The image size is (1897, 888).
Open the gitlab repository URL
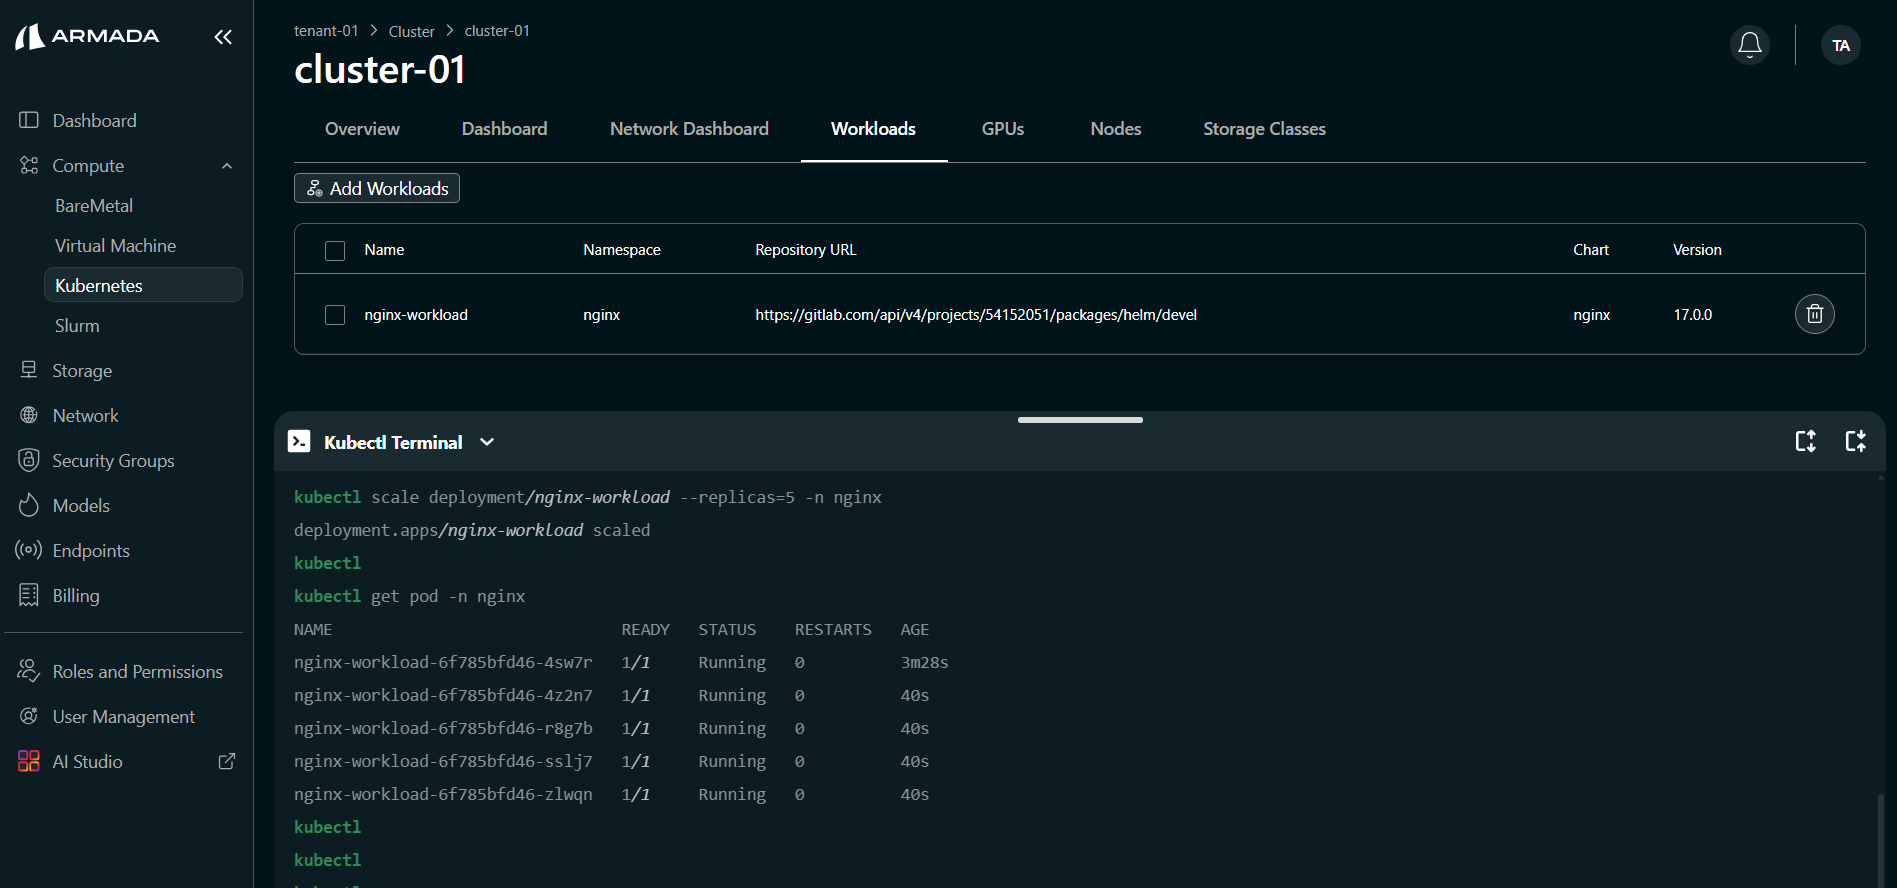tap(976, 315)
